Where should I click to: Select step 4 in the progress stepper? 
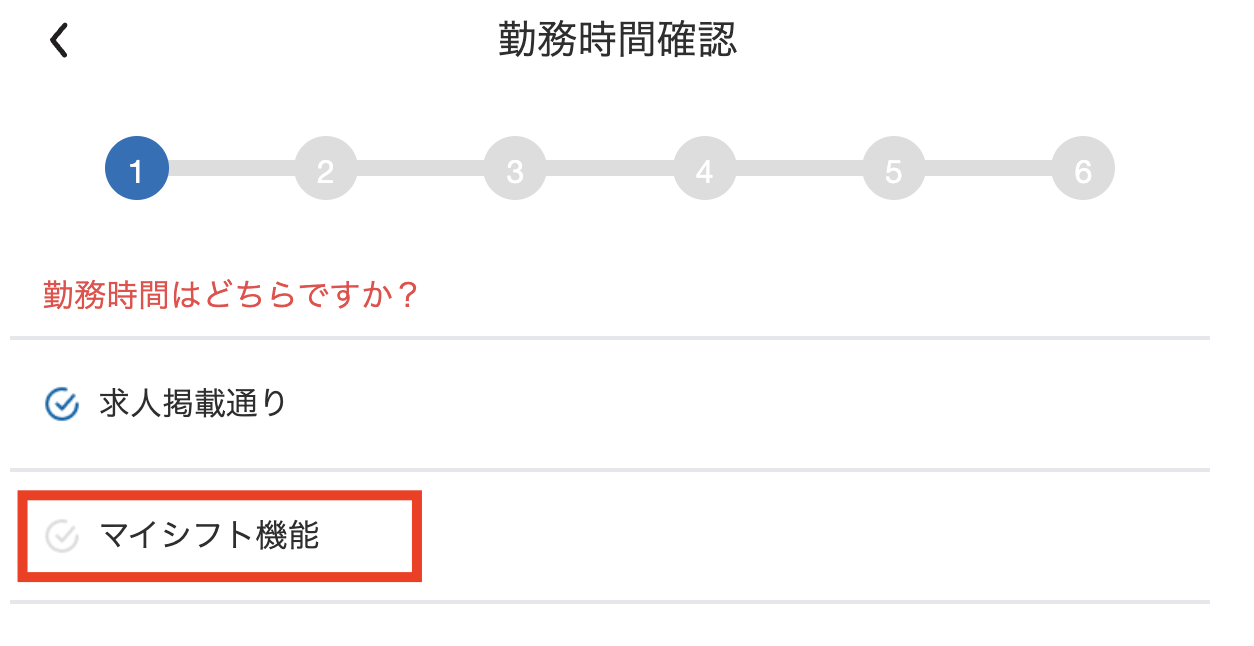click(x=704, y=168)
